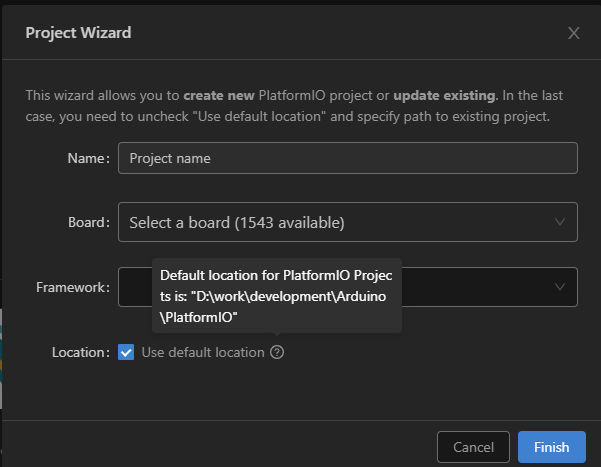Image resolution: width=601 pixels, height=467 pixels.
Task: Click the "Framework:" field label
Action: (x=72, y=287)
